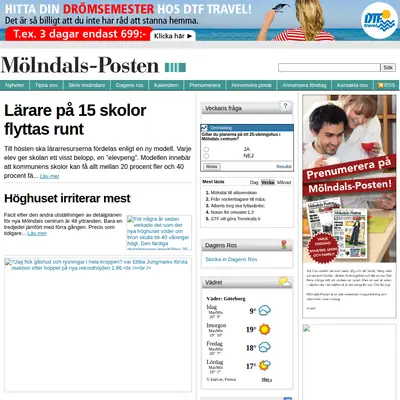Click the Väder: Göteborg heading
The height and width of the screenshot is (400, 400).
click(x=226, y=299)
